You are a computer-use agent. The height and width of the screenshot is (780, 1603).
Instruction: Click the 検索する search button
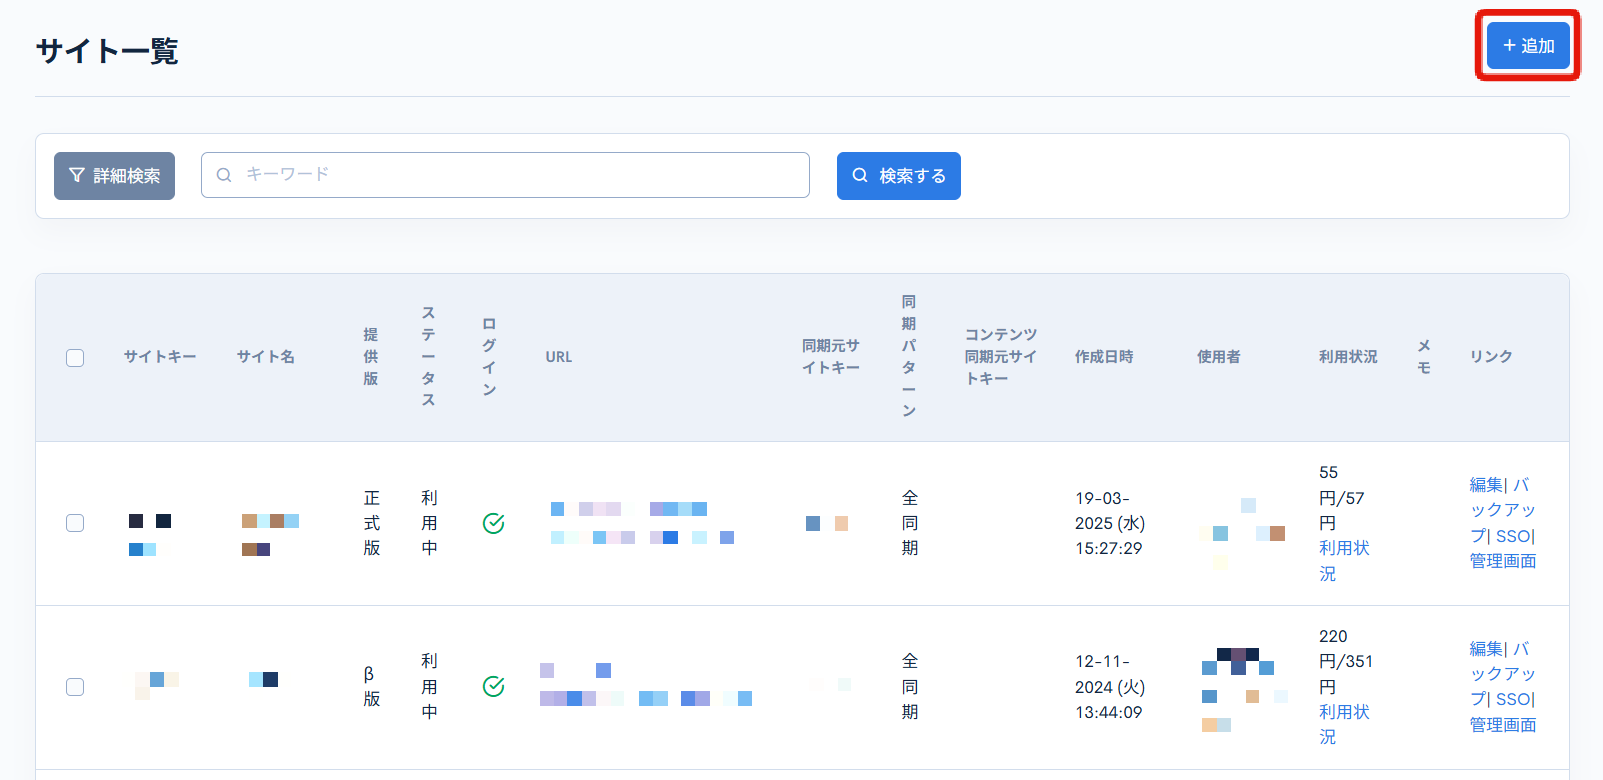[899, 176]
